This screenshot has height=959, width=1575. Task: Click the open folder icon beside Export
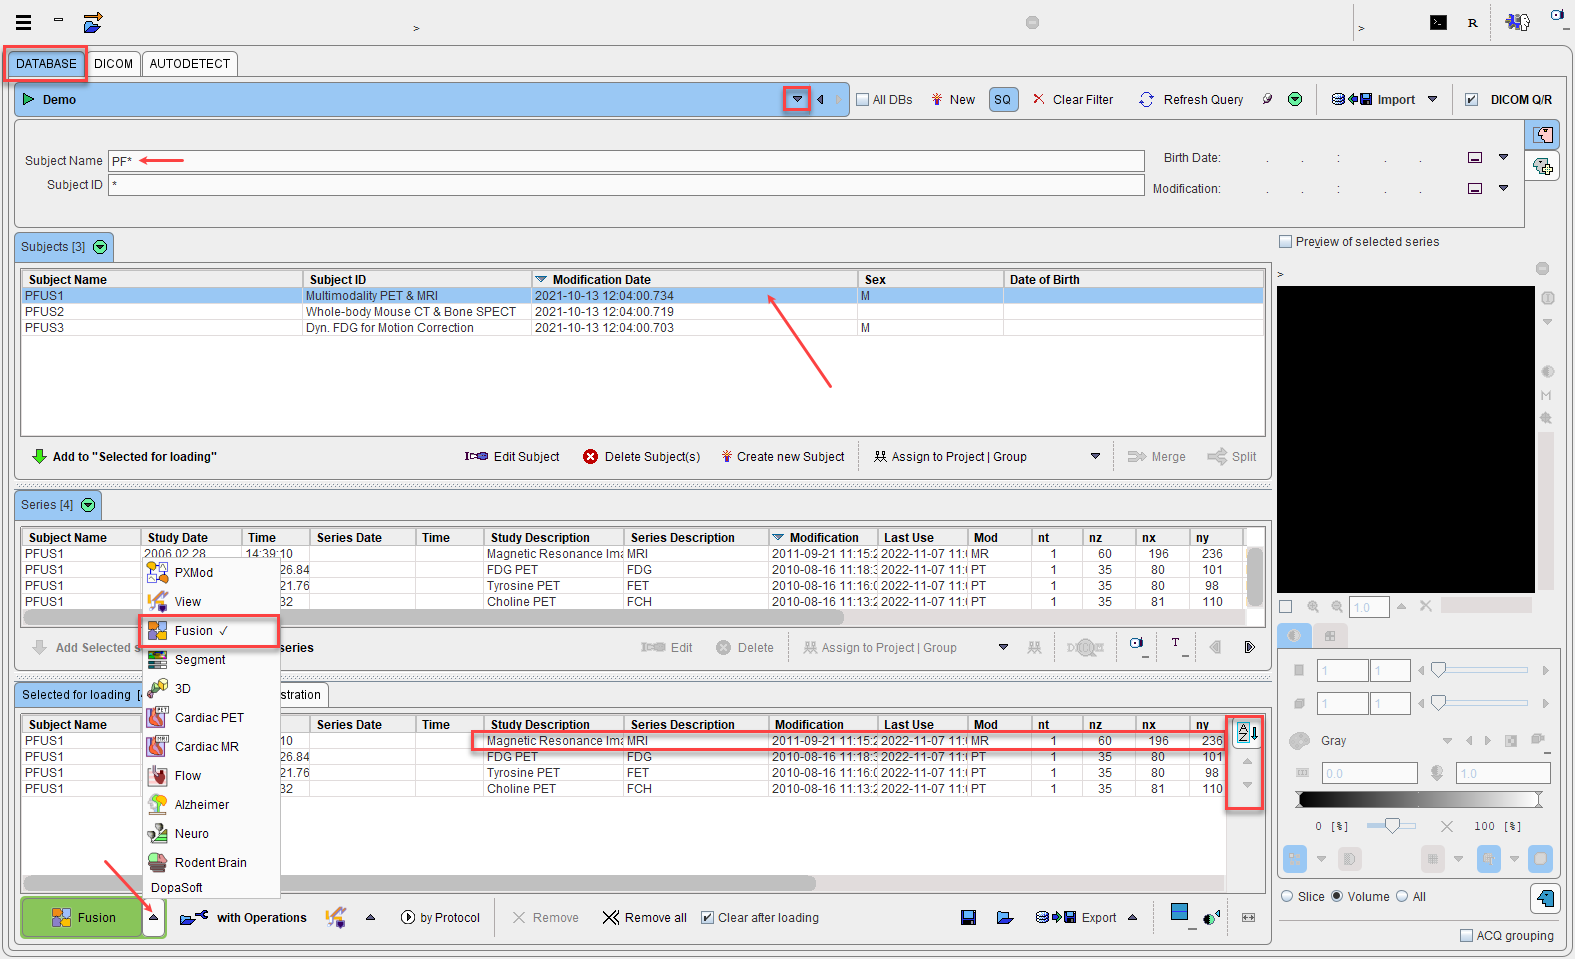coord(1005,917)
